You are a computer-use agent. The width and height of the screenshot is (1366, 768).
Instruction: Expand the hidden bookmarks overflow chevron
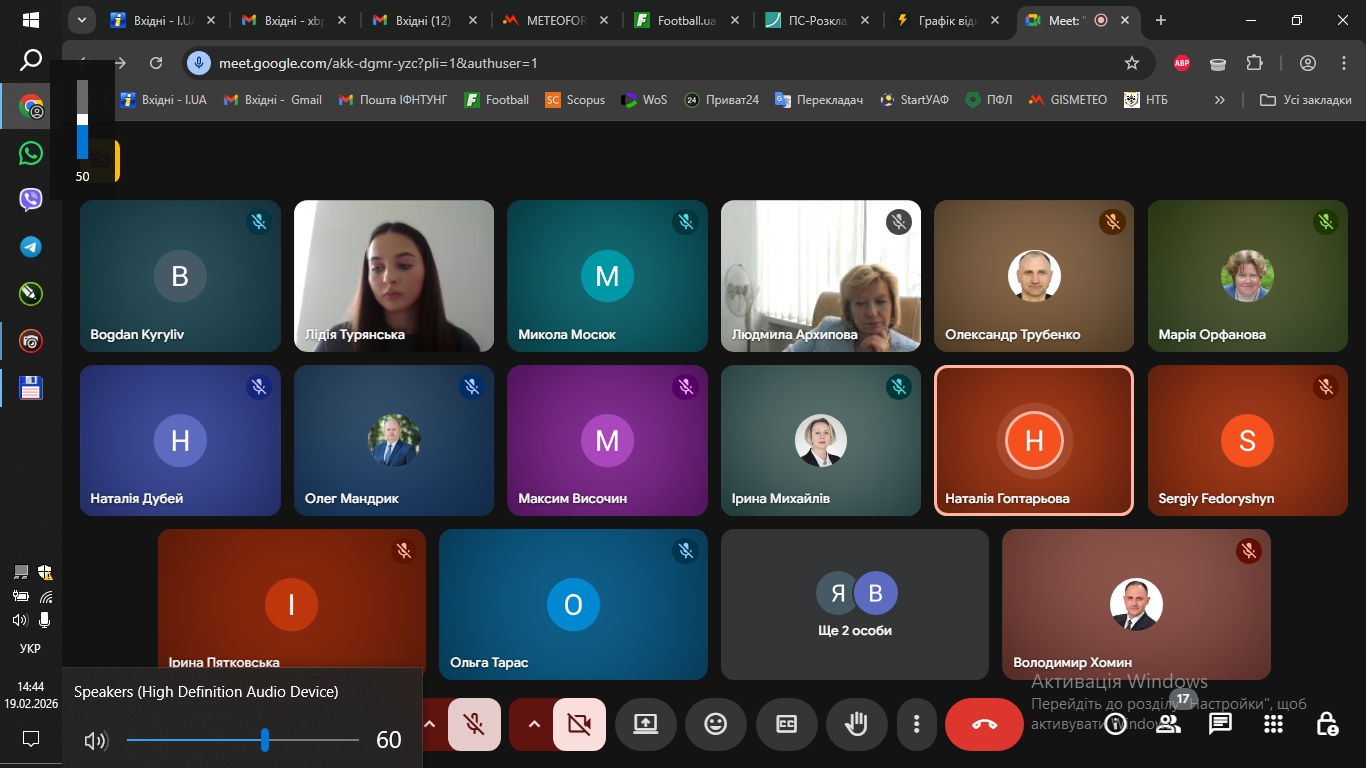click(1219, 100)
